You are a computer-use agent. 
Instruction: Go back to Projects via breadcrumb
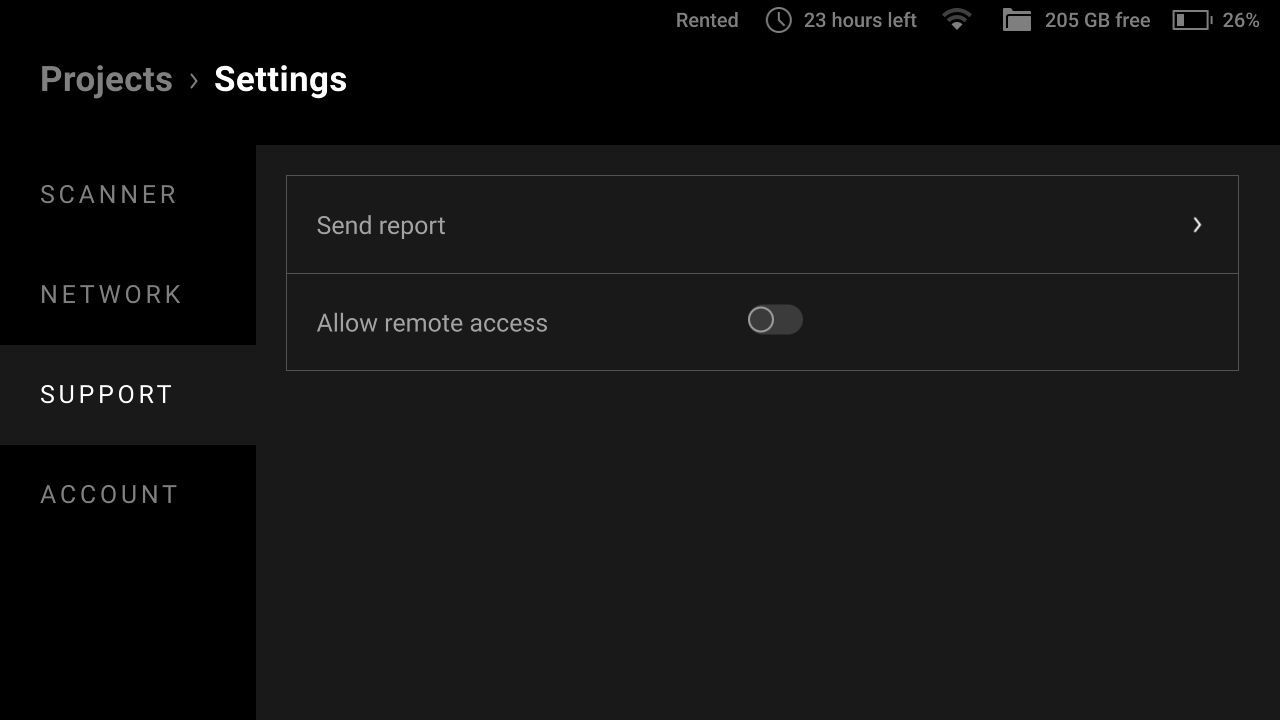[106, 80]
